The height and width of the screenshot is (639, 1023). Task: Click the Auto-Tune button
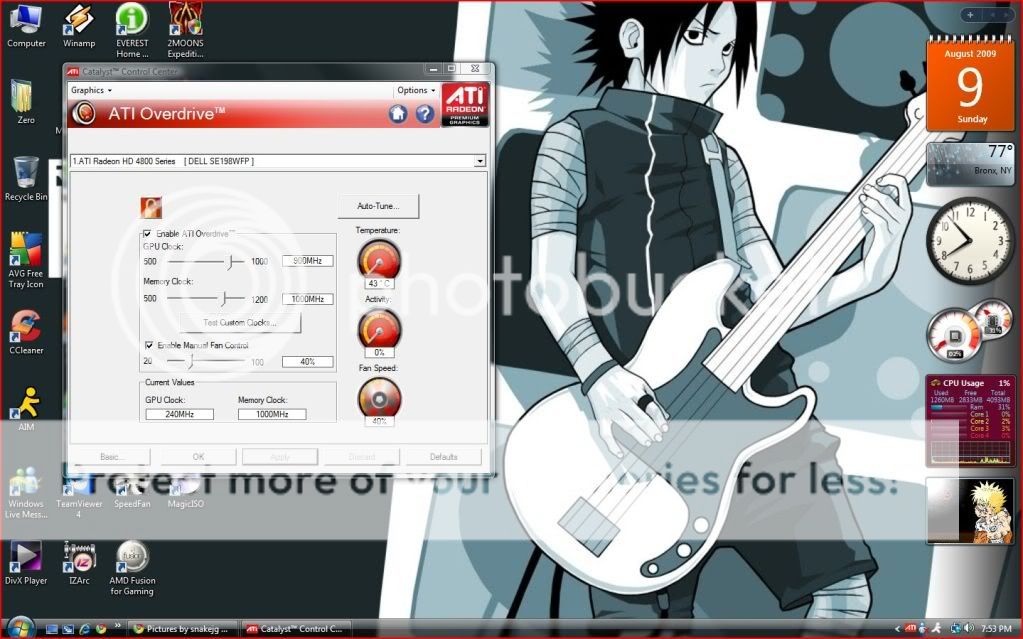(x=378, y=206)
